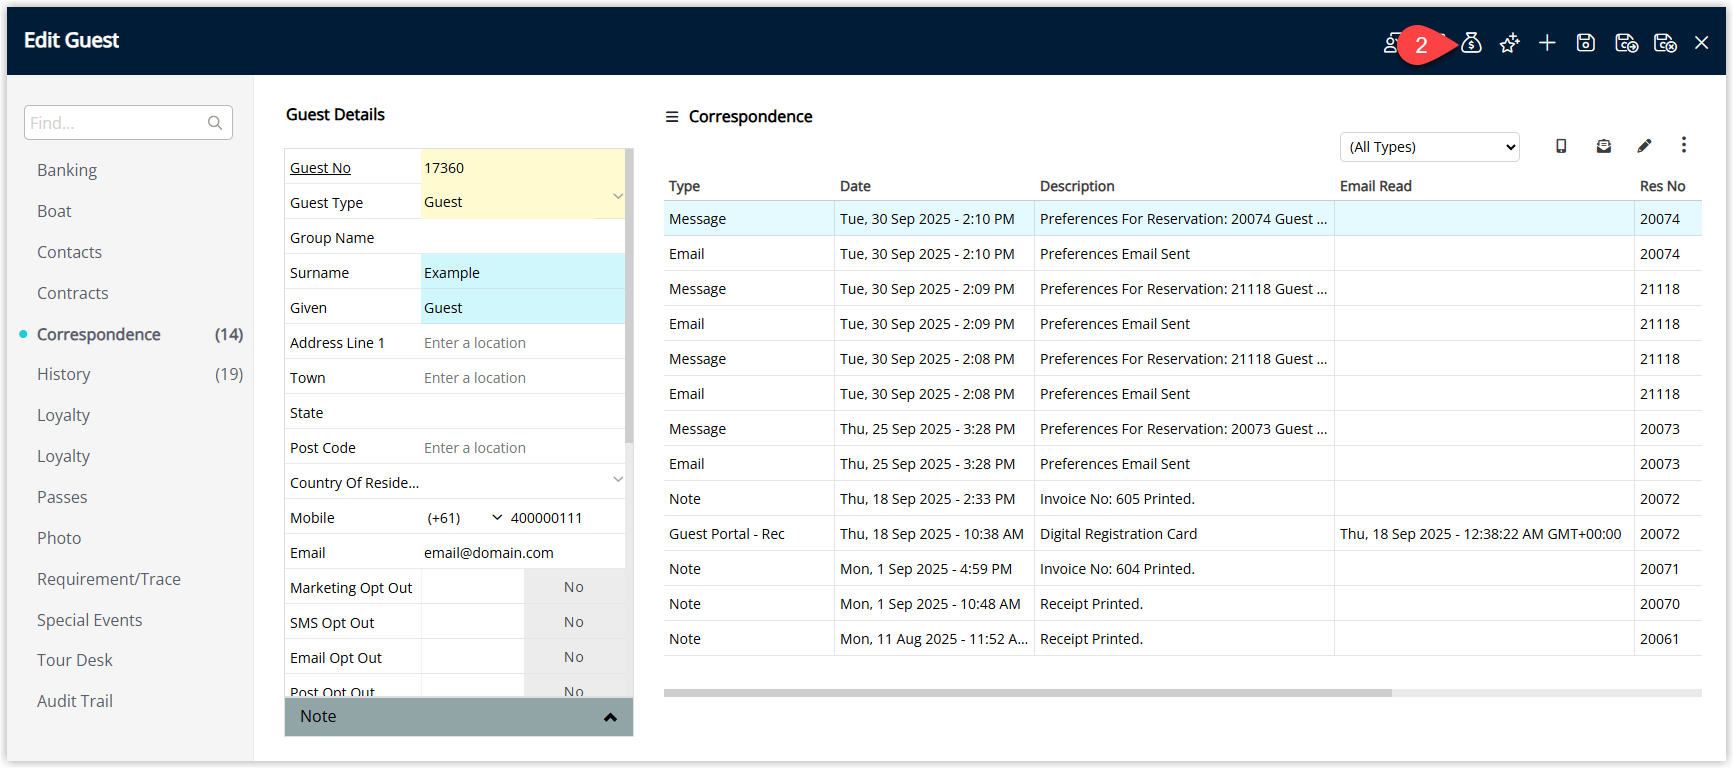The height and width of the screenshot is (769, 1734).
Task: Open the three-dot more options menu
Action: (x=1684, y=145)
